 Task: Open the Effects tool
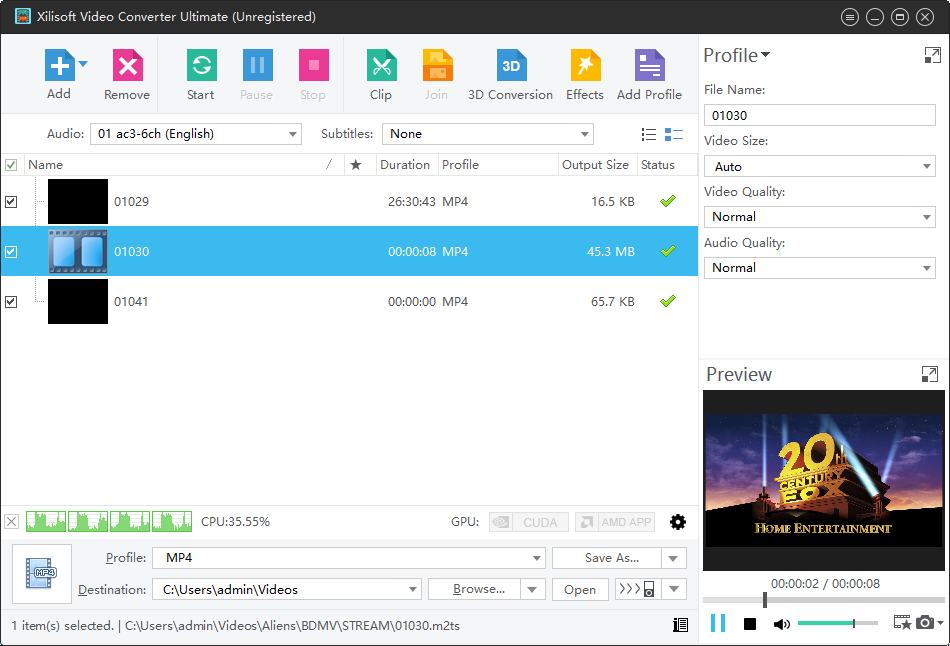tap(585, 67)
